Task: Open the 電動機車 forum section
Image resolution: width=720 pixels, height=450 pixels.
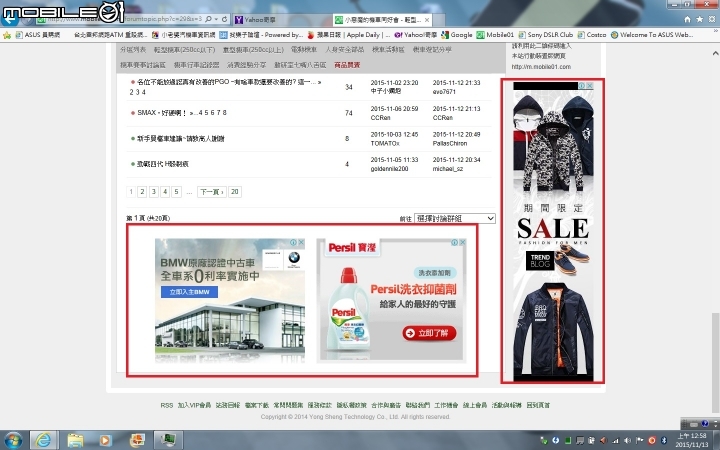Action: (x=304, y=50)
